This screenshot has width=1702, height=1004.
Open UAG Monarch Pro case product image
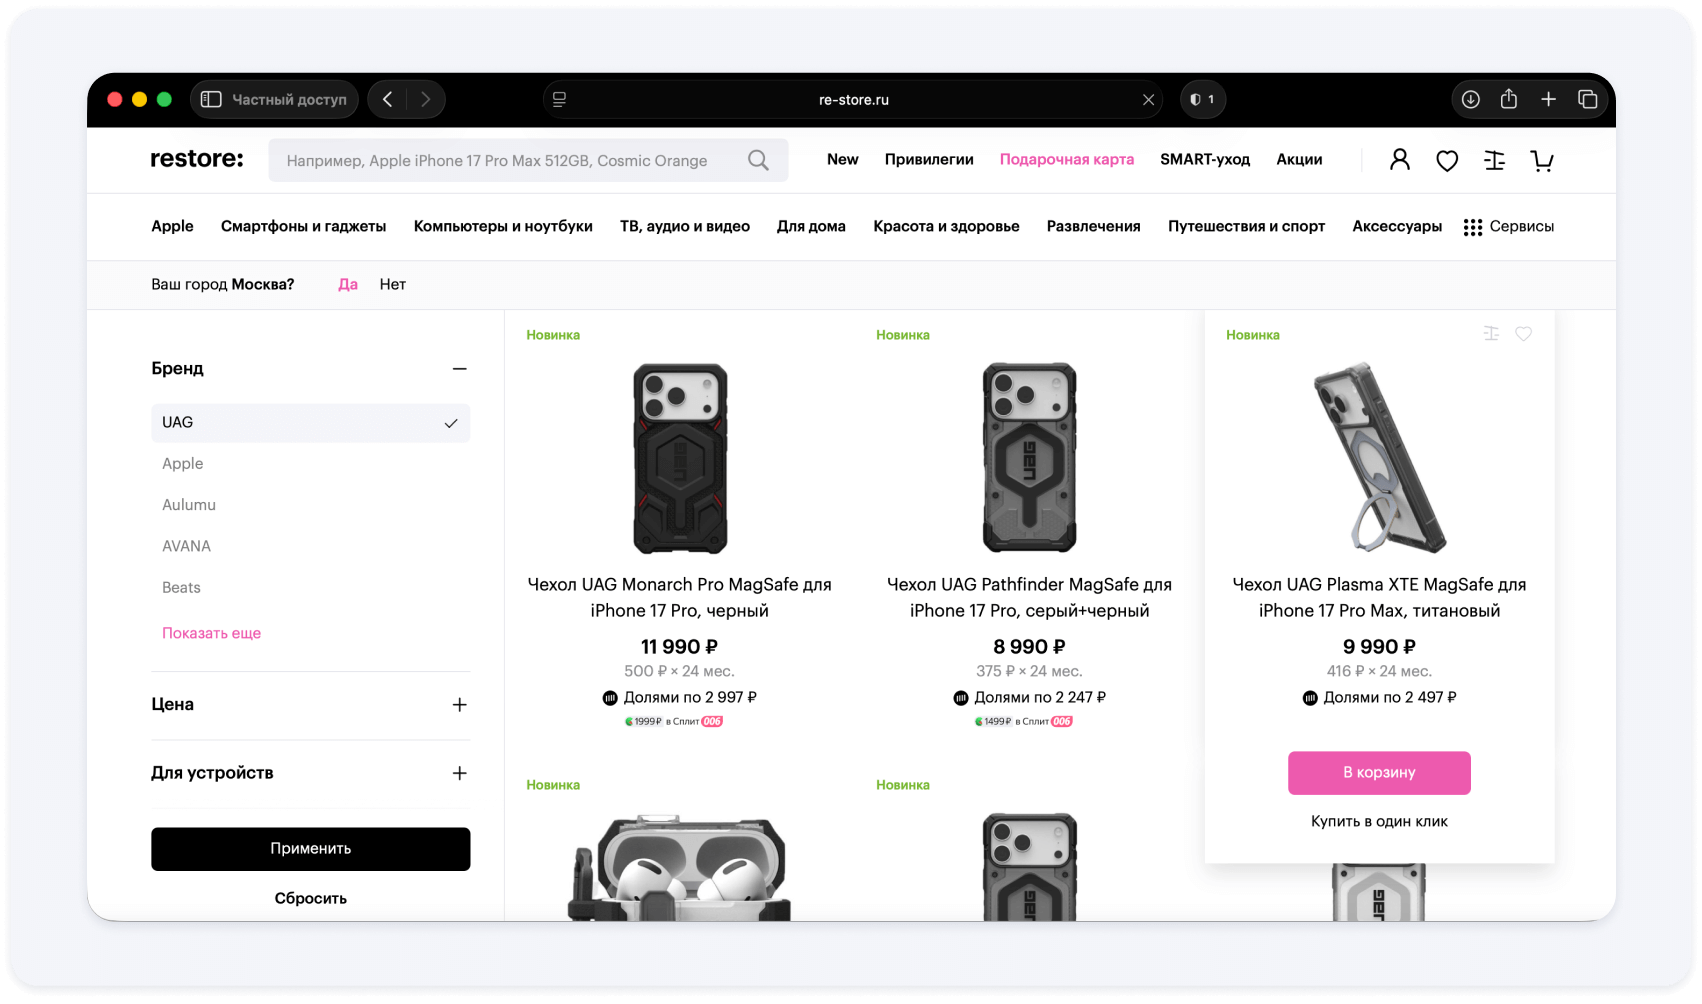point(680,458)
